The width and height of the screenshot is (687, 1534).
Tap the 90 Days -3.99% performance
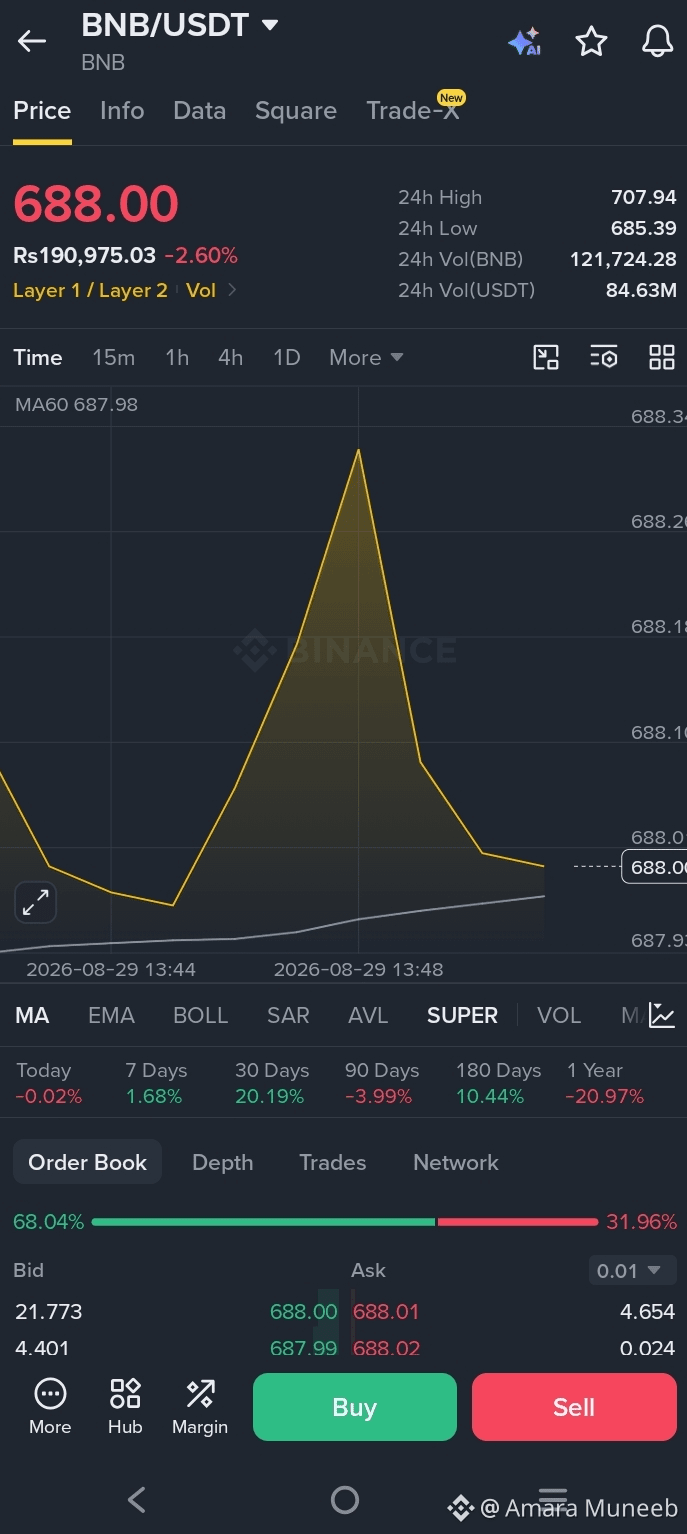(382, 1083)
